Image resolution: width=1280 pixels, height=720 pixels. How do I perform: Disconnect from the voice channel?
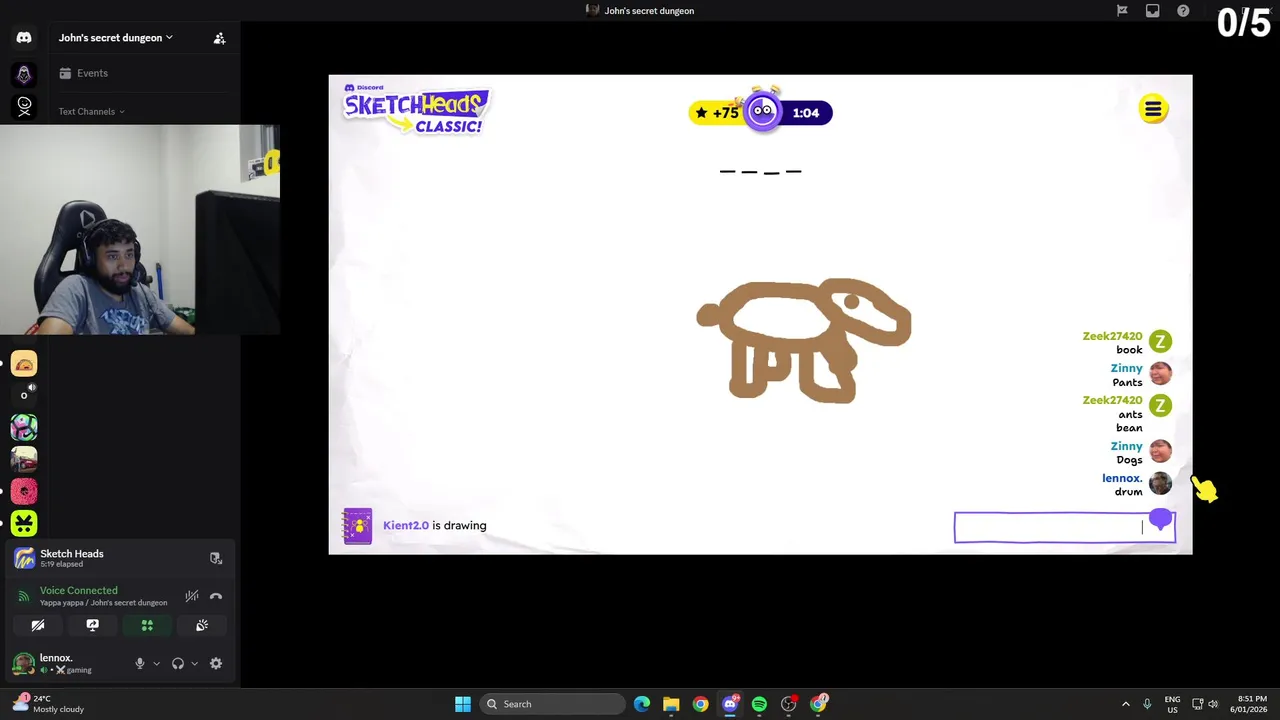(216, 596)
